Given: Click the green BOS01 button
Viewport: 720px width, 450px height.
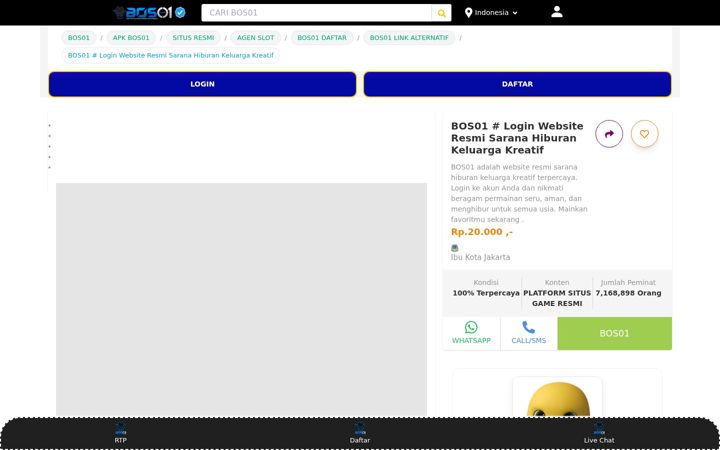Looking at the screenshot, I should [x=614, y=333].
